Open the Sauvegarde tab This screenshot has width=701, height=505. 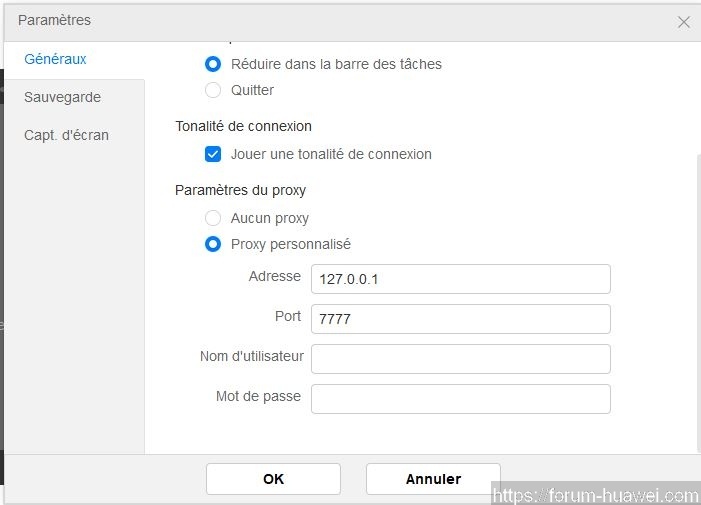click(x=63, y=97)
